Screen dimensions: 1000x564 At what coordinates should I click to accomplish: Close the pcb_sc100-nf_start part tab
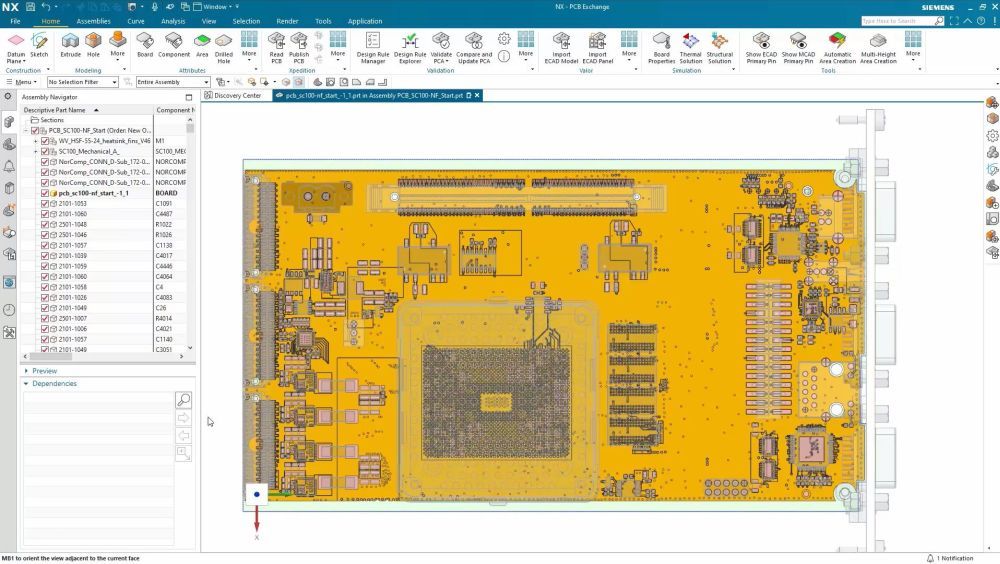(x=476, y=95)
